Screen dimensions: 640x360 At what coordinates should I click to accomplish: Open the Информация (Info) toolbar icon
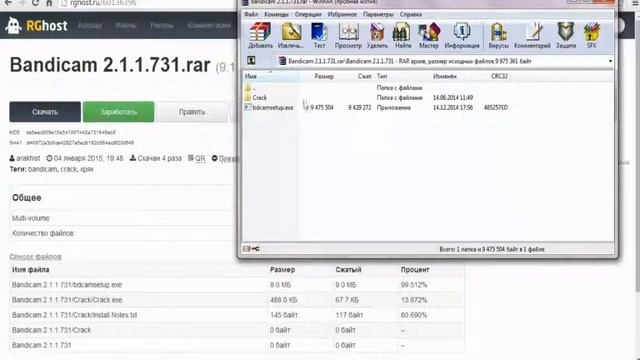coord(462,35)
